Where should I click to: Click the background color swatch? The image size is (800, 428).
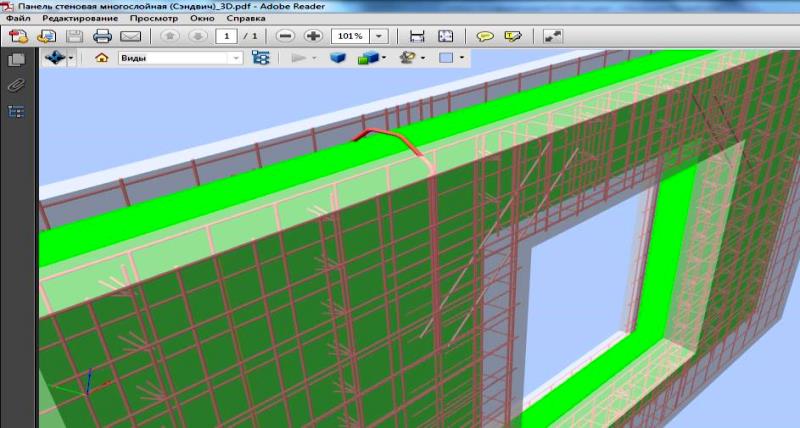446,58
